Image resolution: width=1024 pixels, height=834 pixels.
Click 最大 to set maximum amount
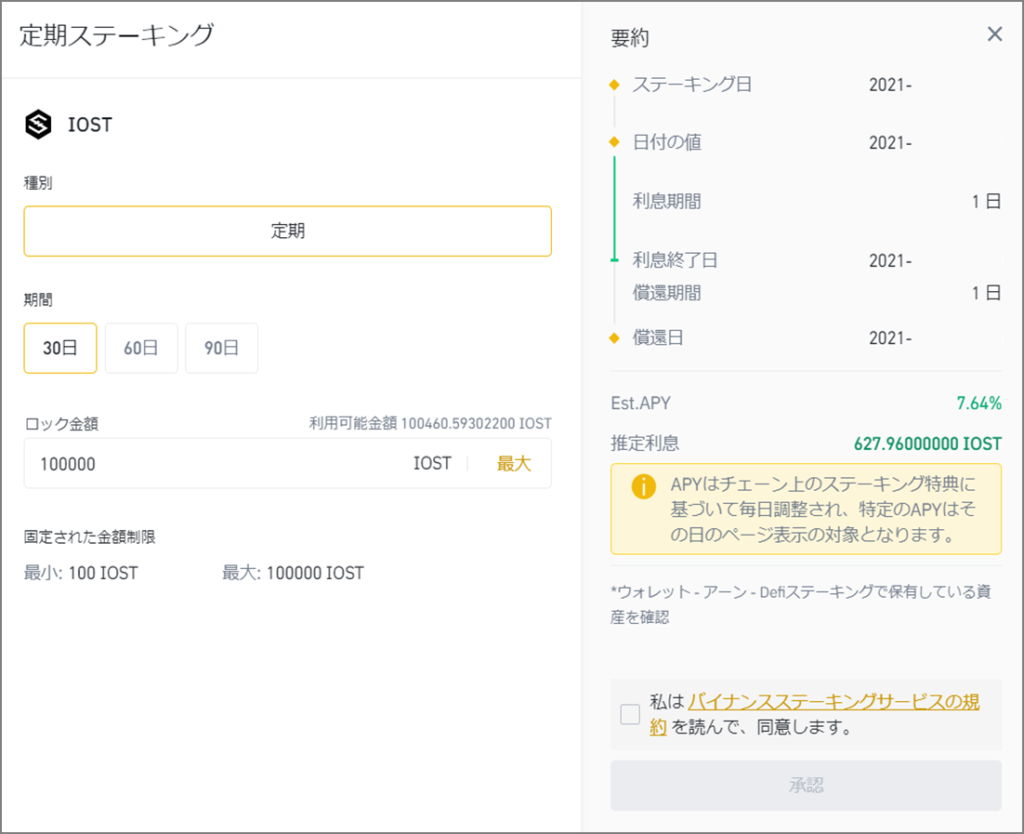tap(514, 464)
